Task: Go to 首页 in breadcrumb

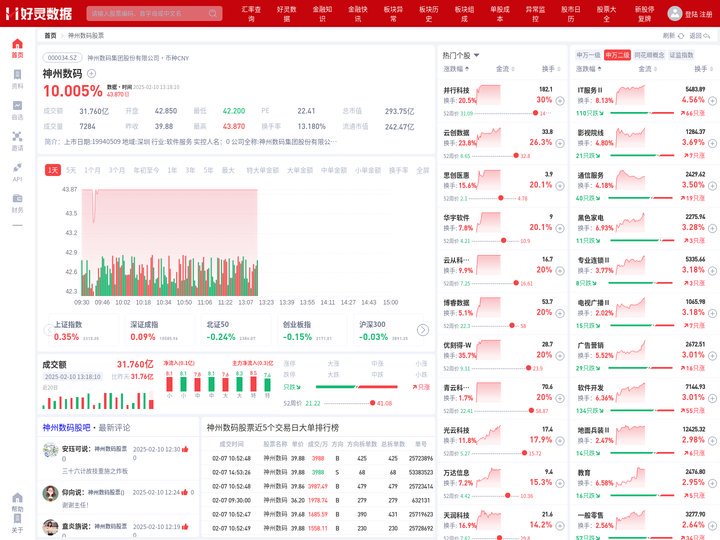Action: [51, 35]
